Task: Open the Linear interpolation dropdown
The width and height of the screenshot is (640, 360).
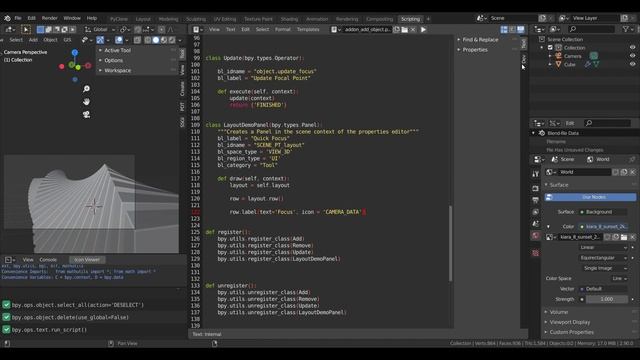Action: (x=603, y=247)
